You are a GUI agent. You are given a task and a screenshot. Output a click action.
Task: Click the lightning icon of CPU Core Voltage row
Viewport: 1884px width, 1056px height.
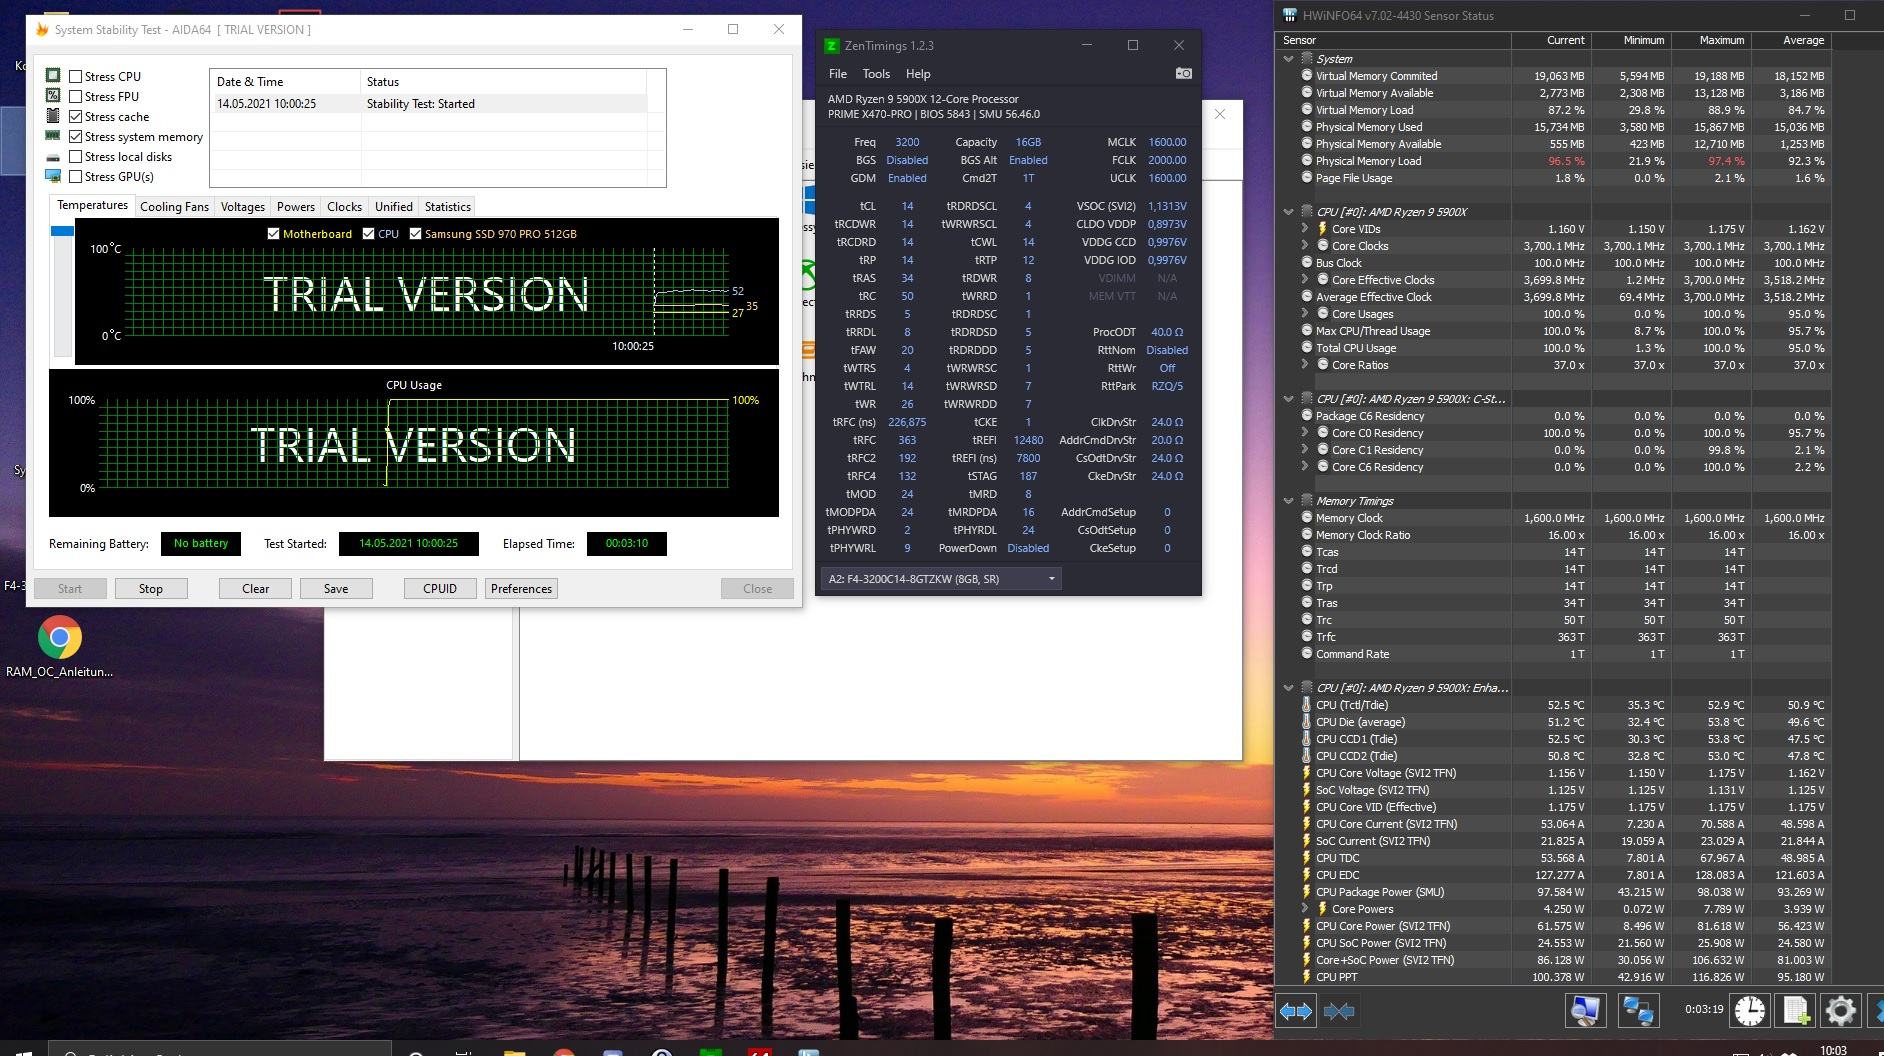coord(1306,773)
